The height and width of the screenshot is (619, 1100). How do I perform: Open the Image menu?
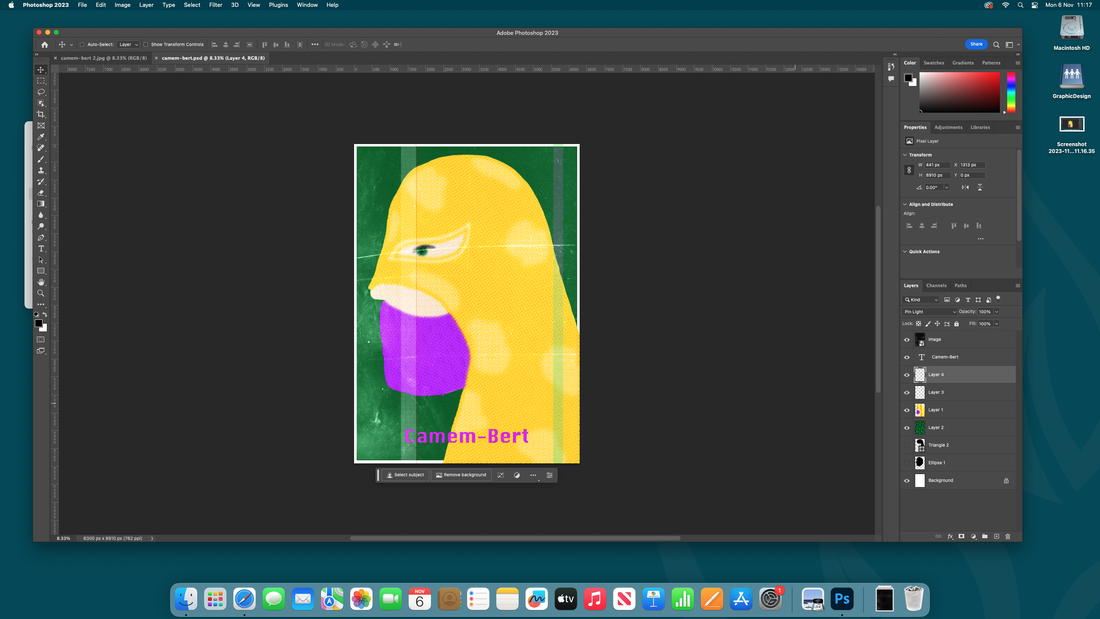coord(122,5)
